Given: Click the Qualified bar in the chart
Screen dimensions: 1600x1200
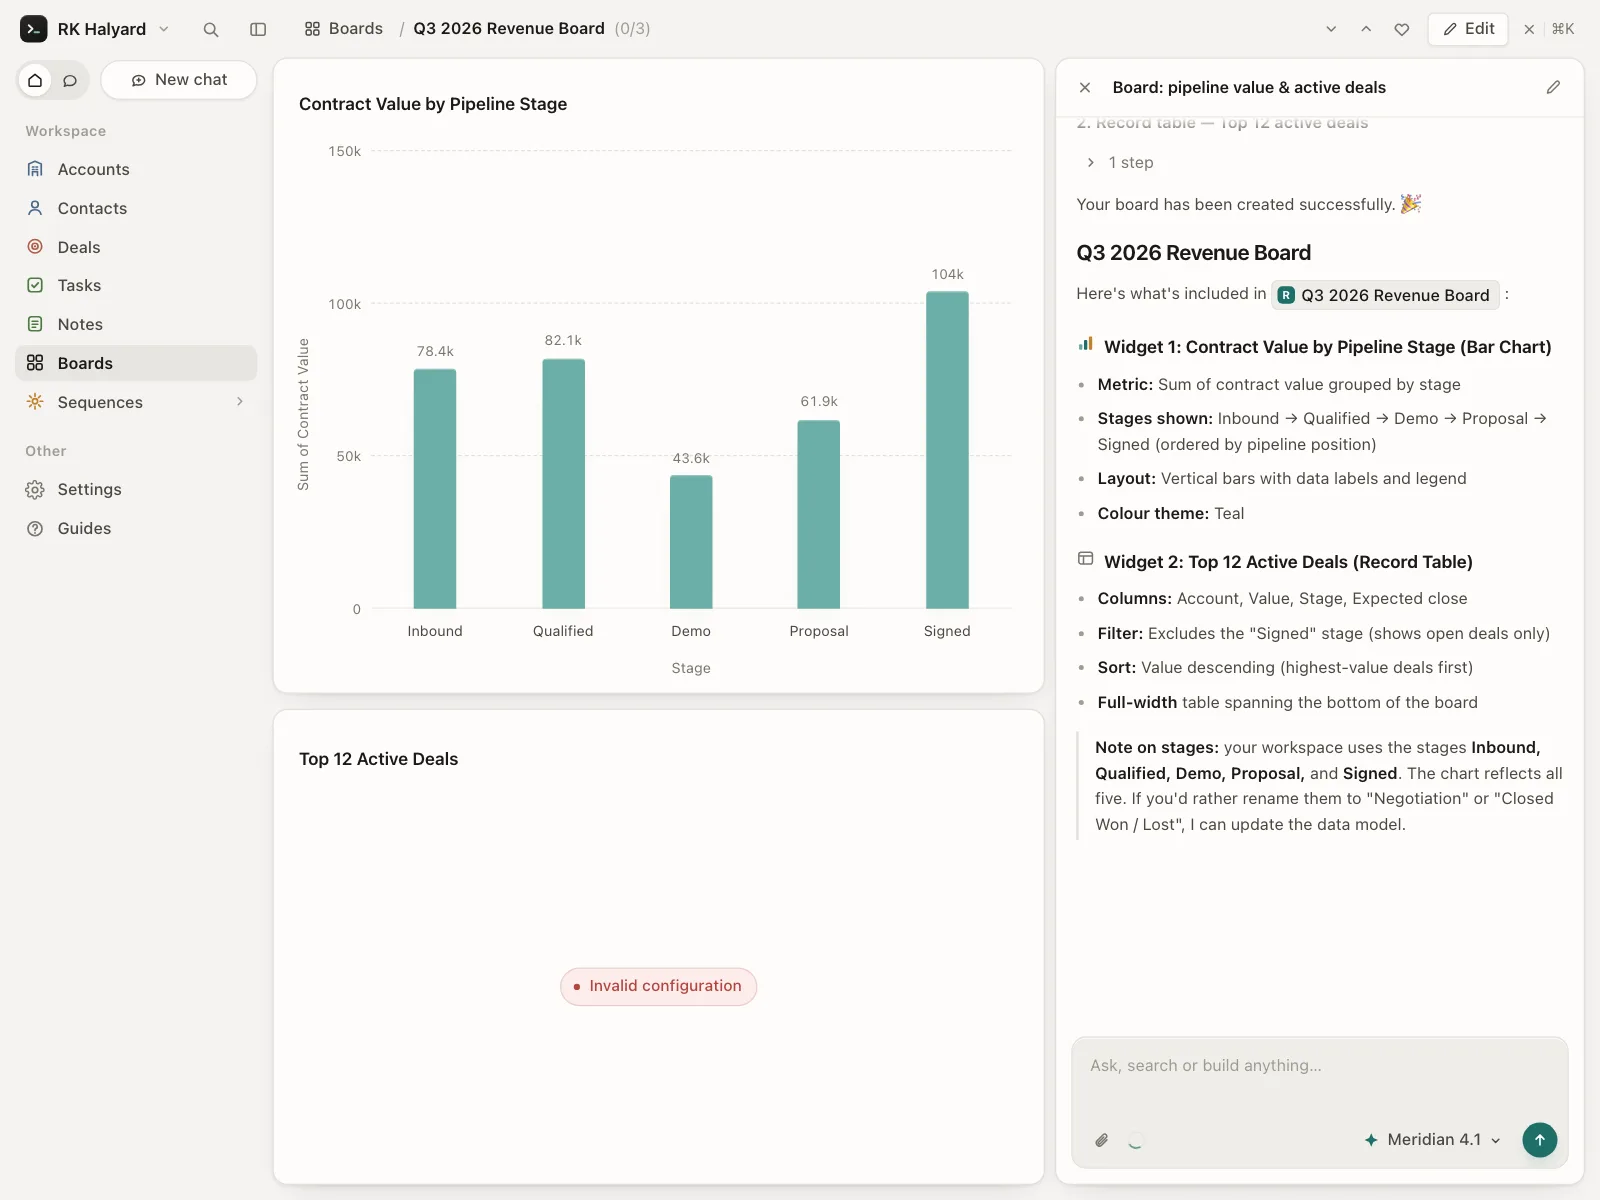Looking at the screenshot, I should click(x=563, y=484).
